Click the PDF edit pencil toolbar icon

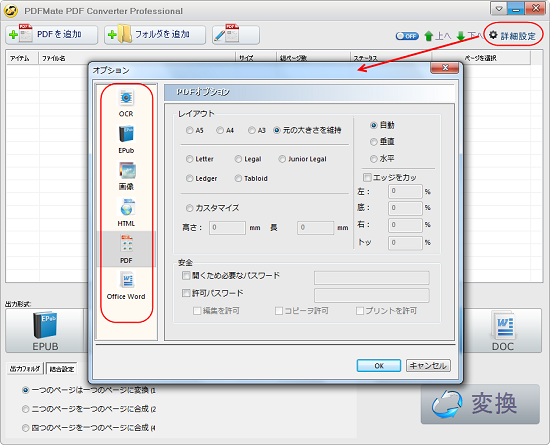click(236, 35)
